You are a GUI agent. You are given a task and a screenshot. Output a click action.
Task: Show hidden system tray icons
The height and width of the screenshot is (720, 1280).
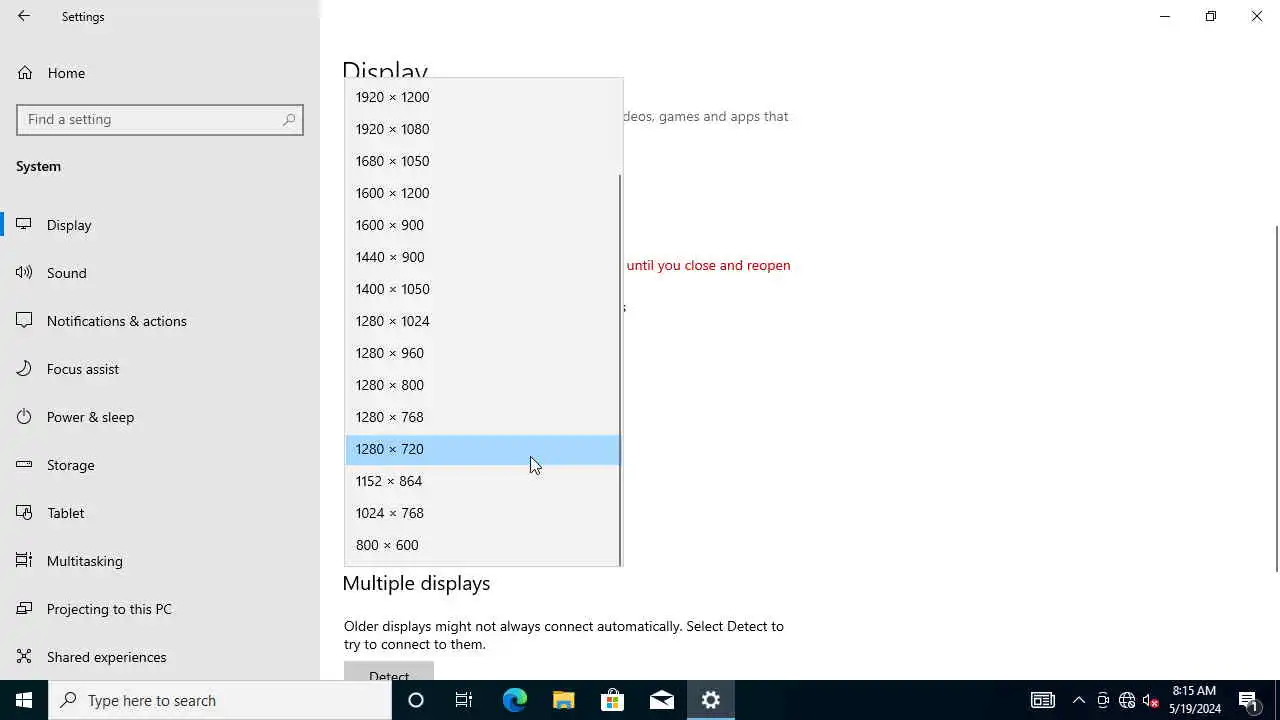[1078, 700]
